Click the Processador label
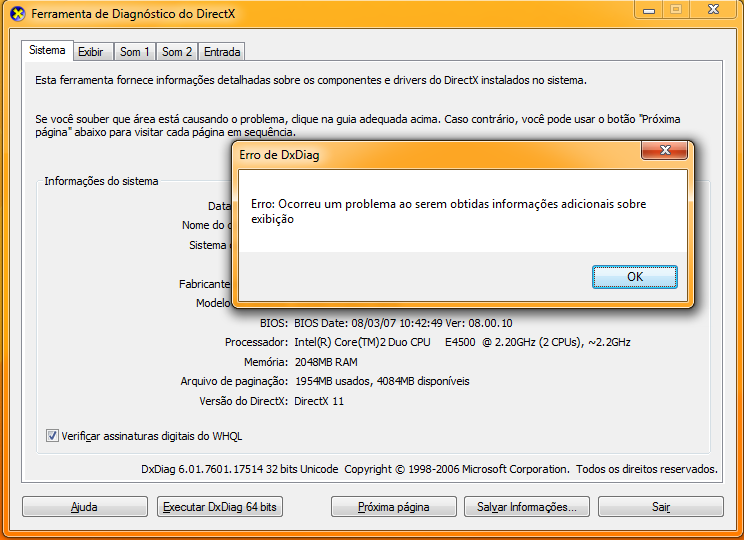This screenshot has width=744, height=540. pos(256,342)
